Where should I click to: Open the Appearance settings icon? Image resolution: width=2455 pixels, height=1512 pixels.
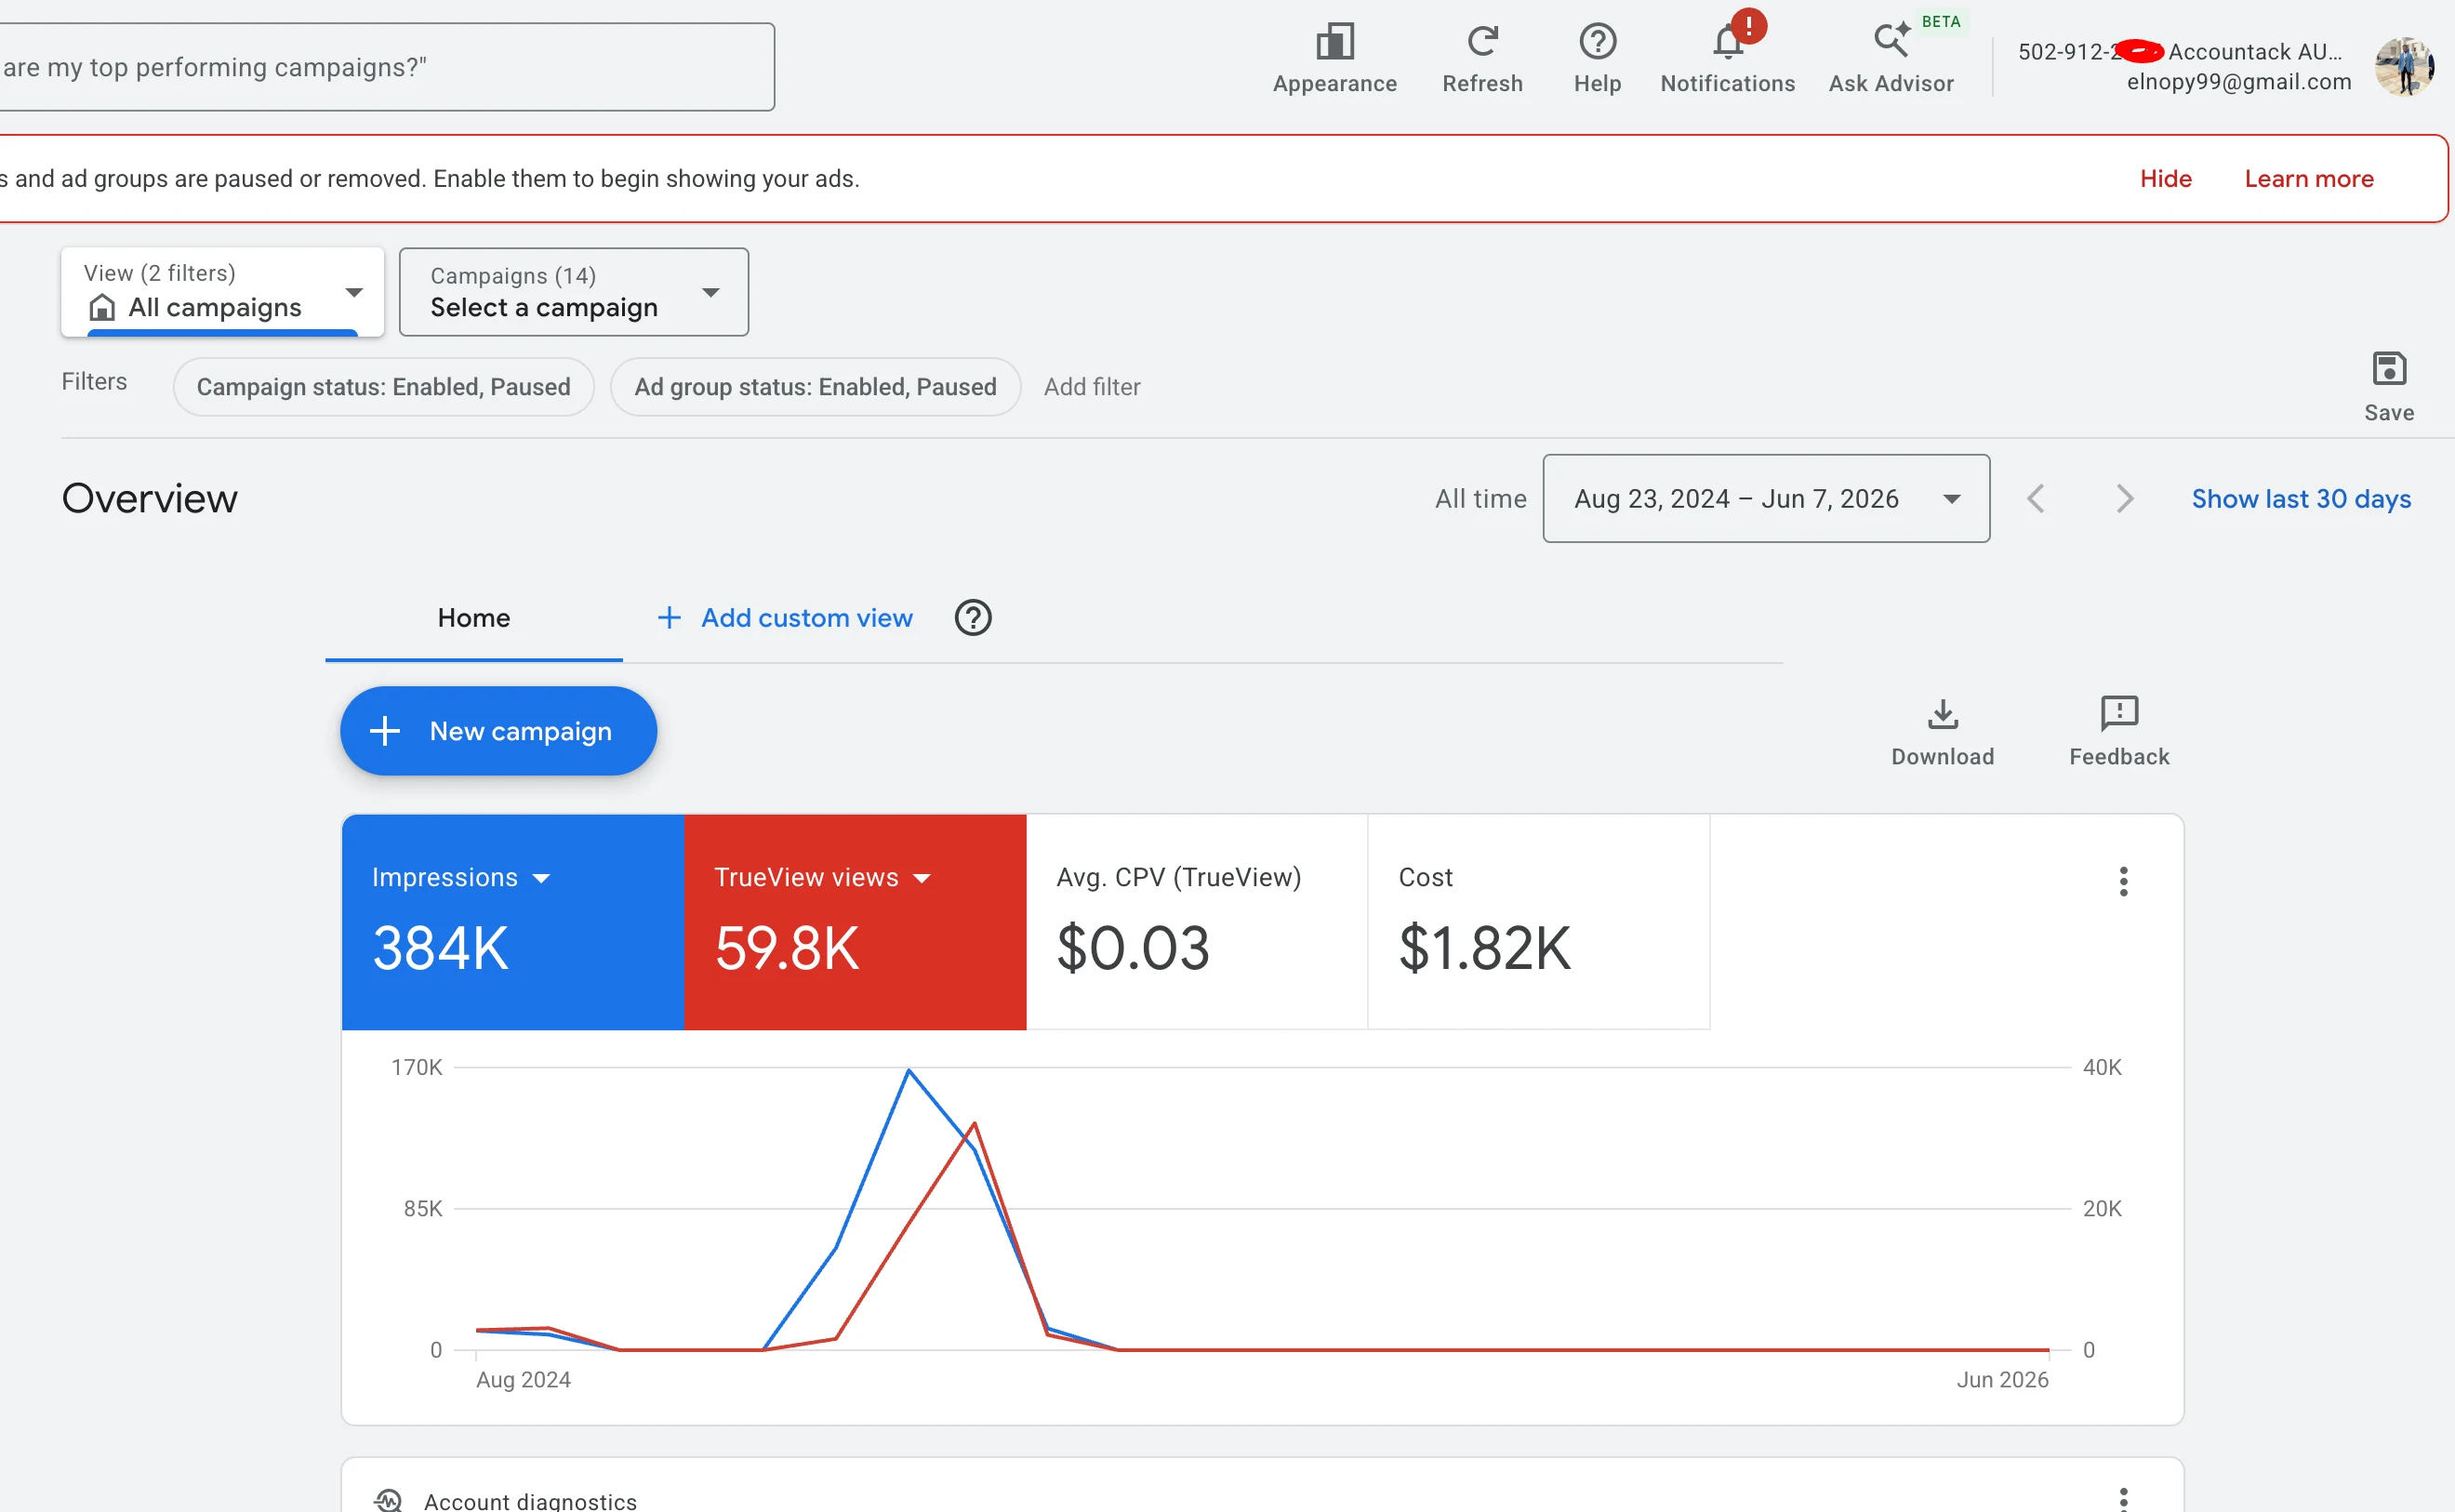[1334, 42]
